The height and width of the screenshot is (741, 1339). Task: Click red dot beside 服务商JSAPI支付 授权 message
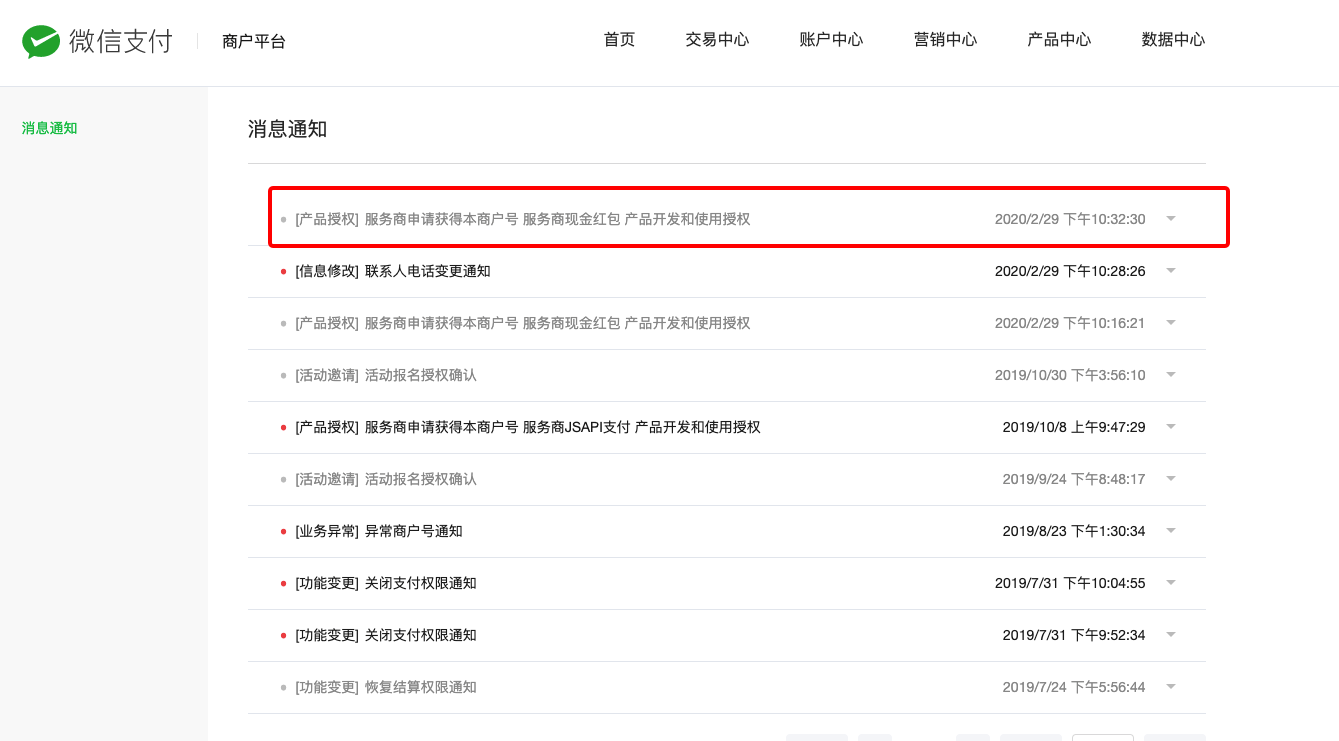pos(282,427)
